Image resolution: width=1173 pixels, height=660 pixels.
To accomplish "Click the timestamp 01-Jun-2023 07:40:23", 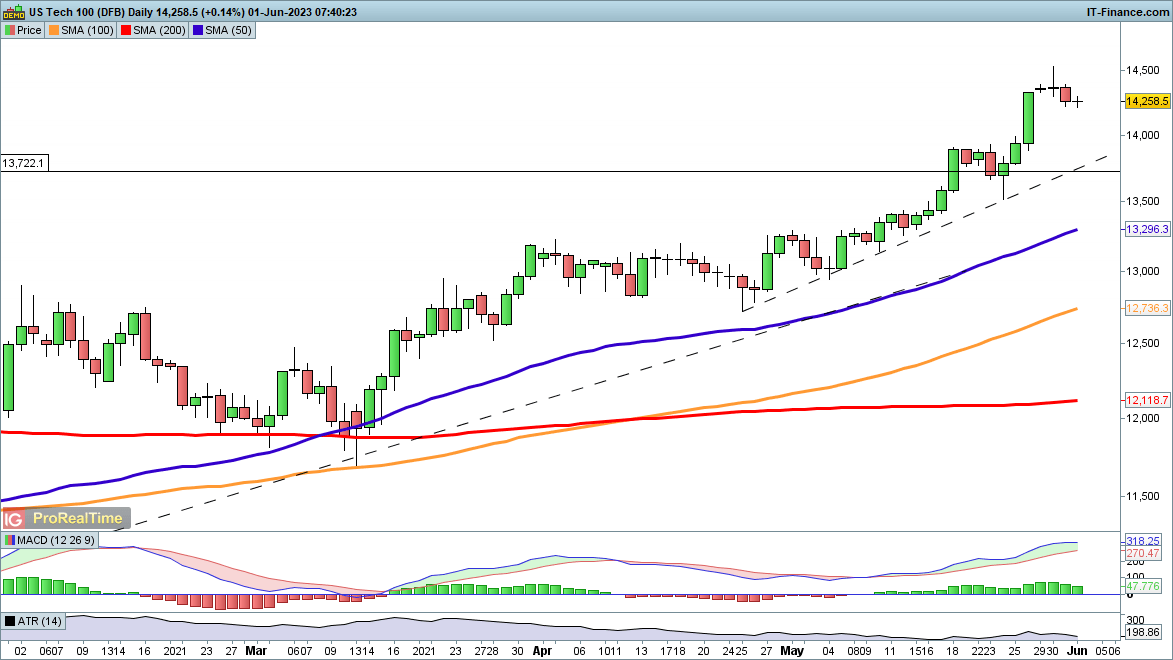I will pyautogui.click(x=302, y=12).
